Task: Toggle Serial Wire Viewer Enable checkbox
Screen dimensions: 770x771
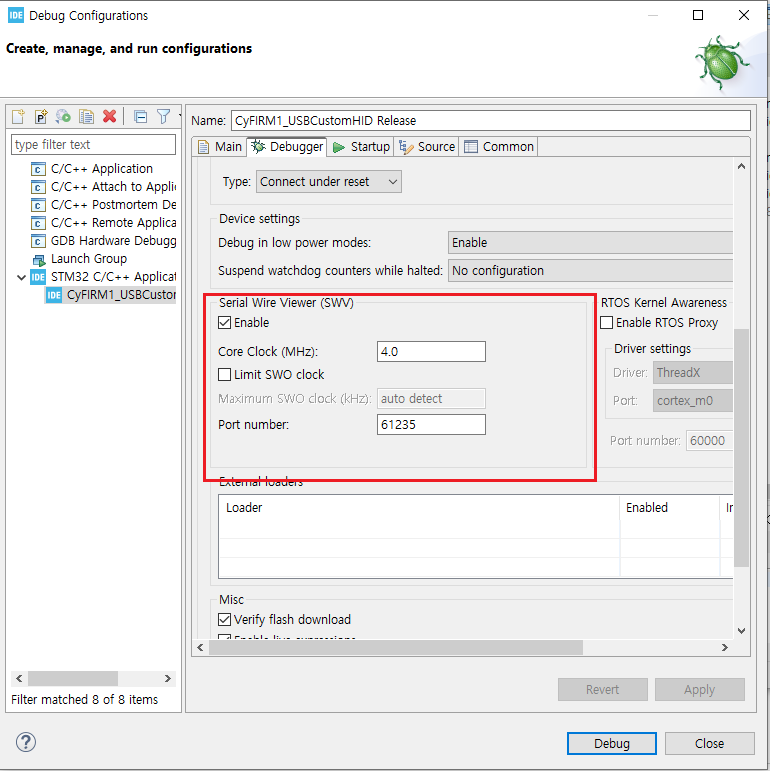Action: tap(225, 323)
